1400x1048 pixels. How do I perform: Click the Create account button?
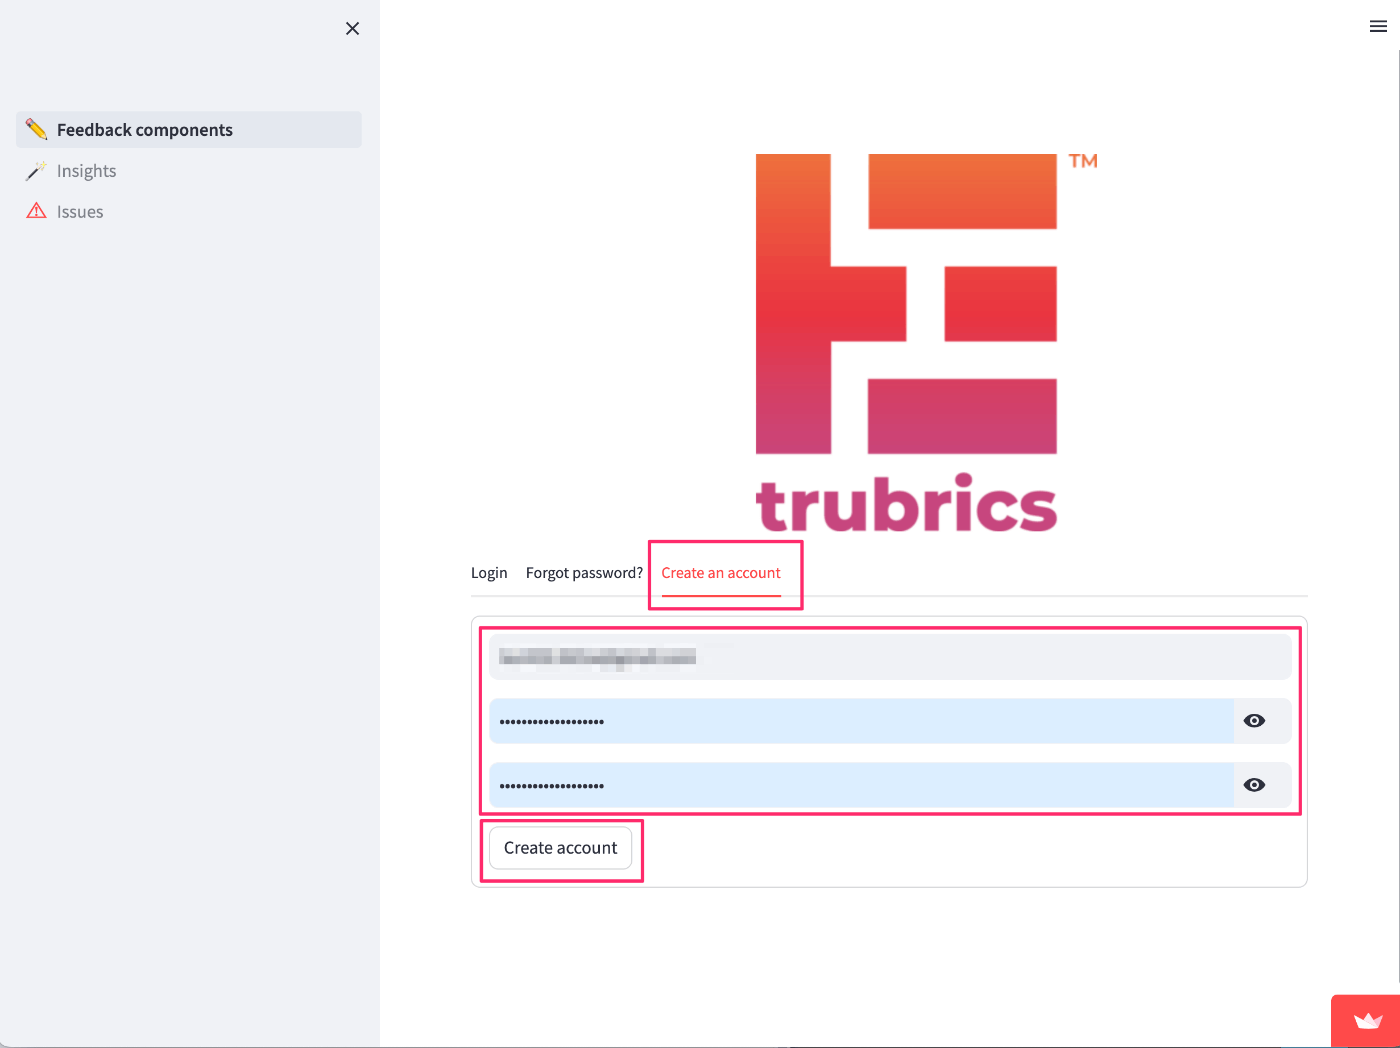[561, 848]
